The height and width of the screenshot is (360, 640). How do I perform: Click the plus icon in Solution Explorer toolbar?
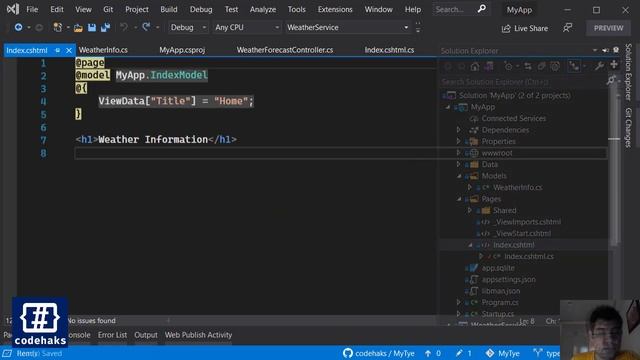(614, 64)
